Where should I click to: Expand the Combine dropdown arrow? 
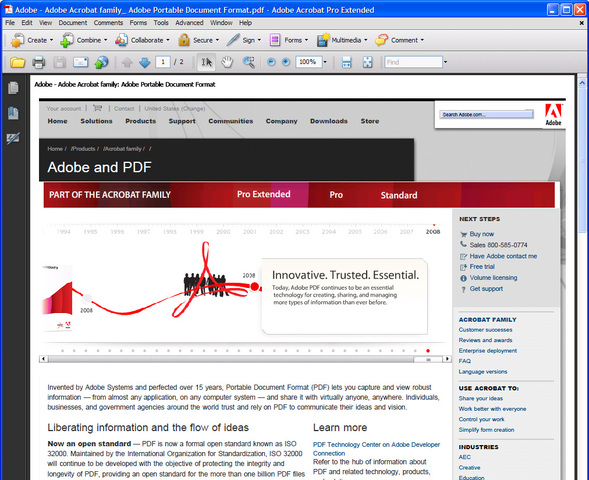coord(106,40)
